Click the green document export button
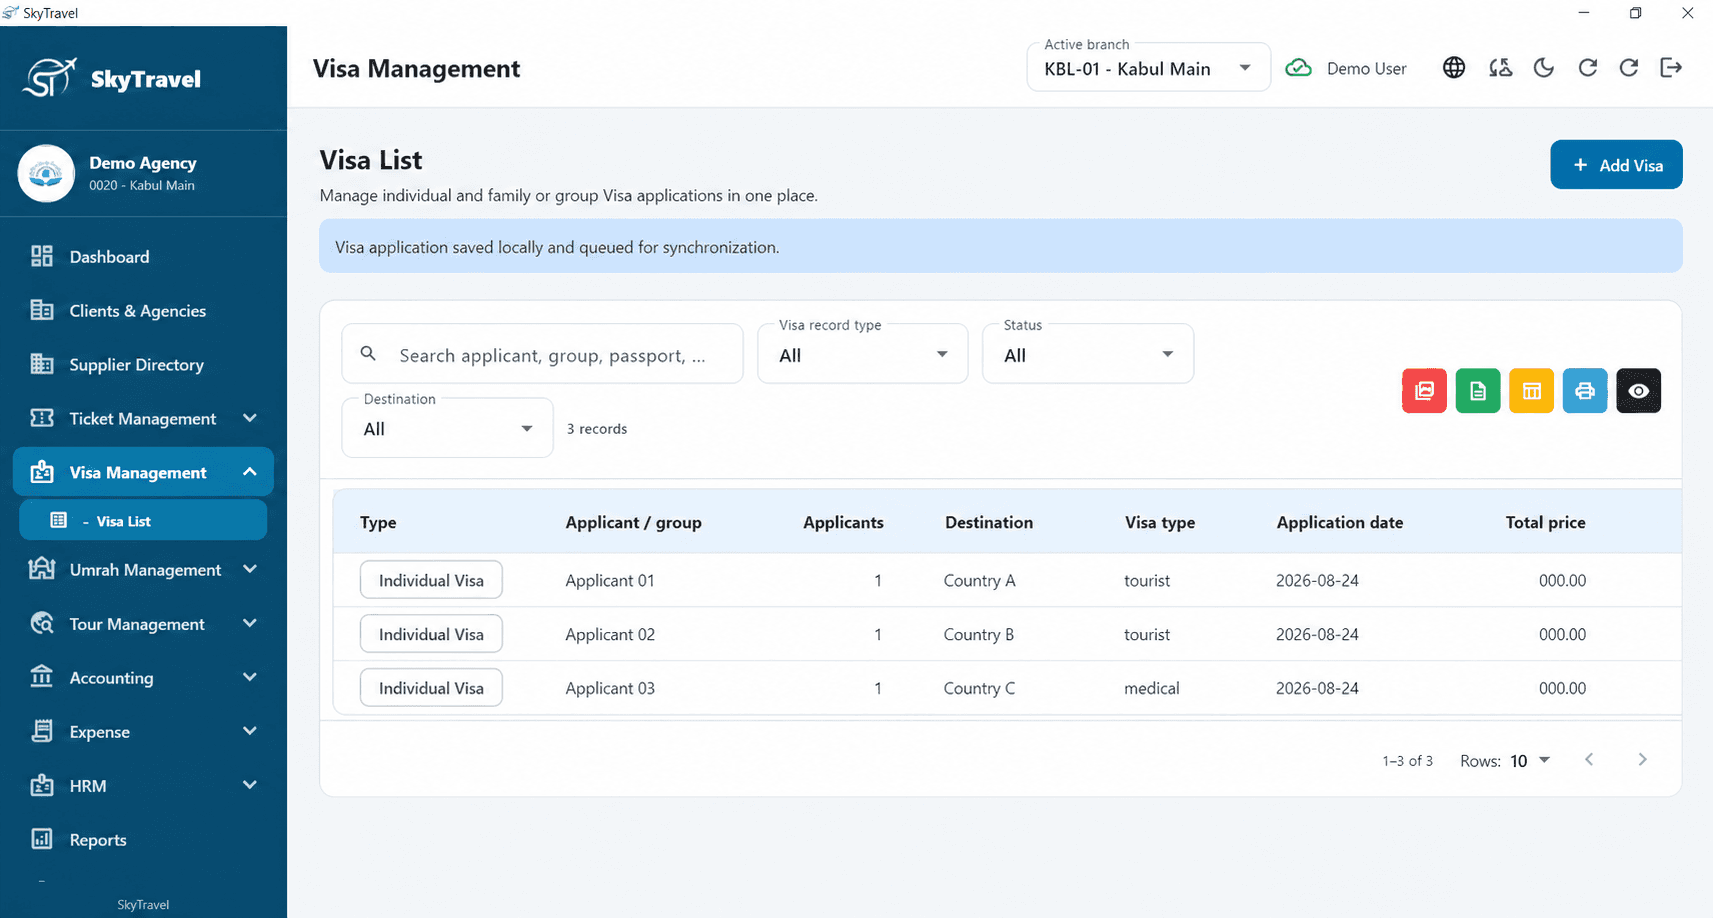 1478,390
